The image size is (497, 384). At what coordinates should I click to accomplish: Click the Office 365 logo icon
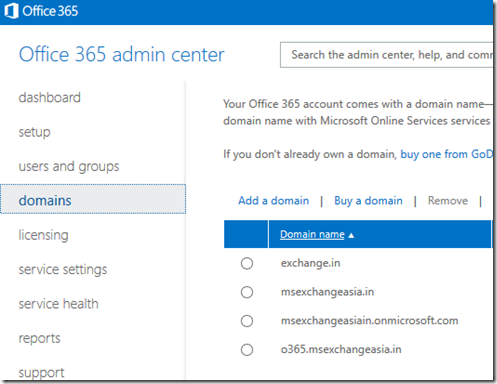(x=11, y=11)
